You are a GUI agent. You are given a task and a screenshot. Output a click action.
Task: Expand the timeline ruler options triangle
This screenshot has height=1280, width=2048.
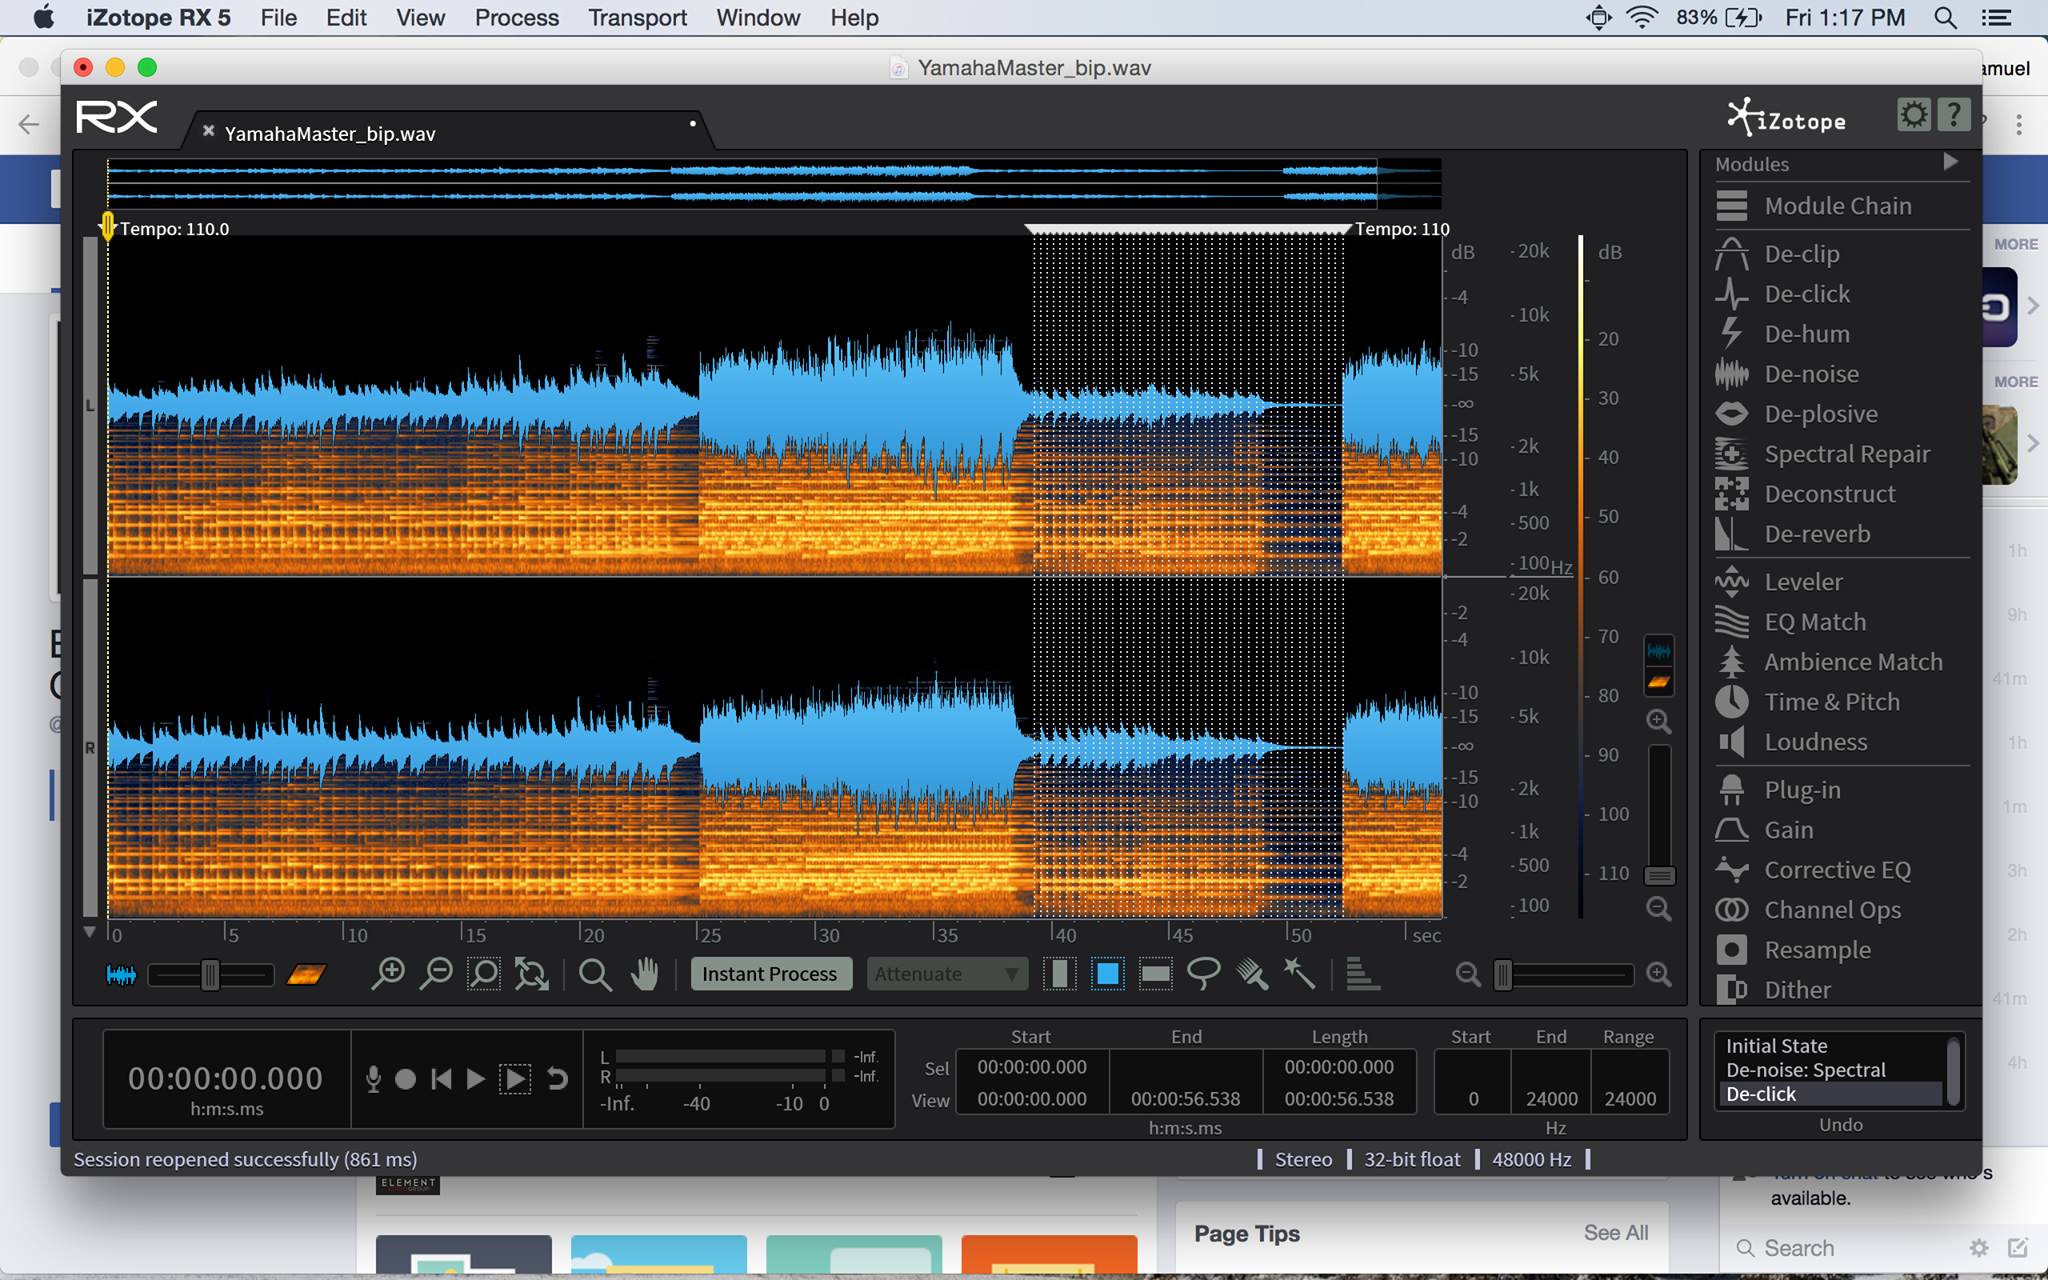click(90, 932)
